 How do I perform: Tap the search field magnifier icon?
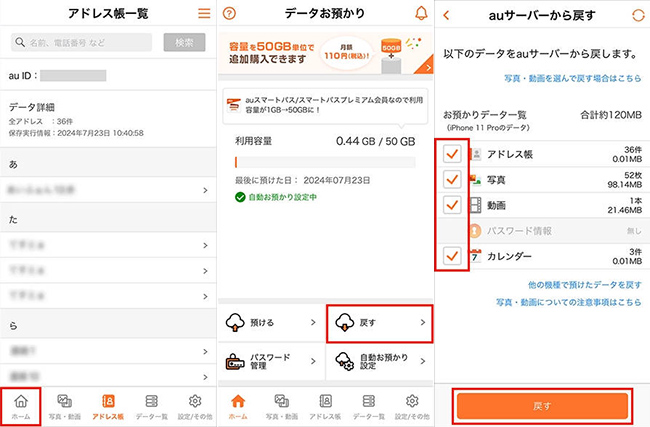pos(20,42)
